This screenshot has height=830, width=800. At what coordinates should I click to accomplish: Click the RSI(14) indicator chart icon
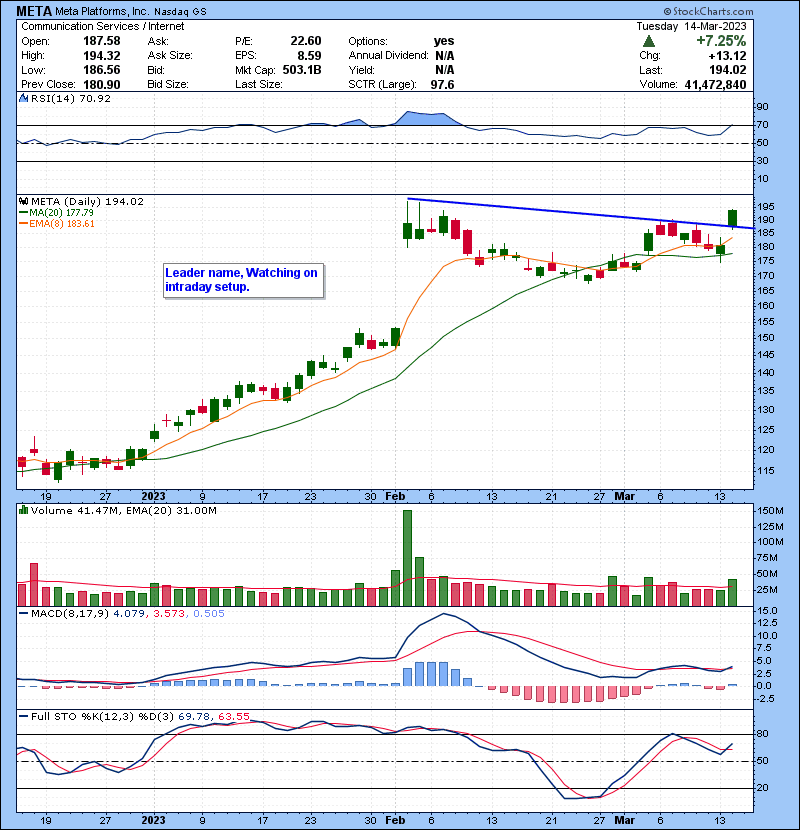tap(23, 98)
